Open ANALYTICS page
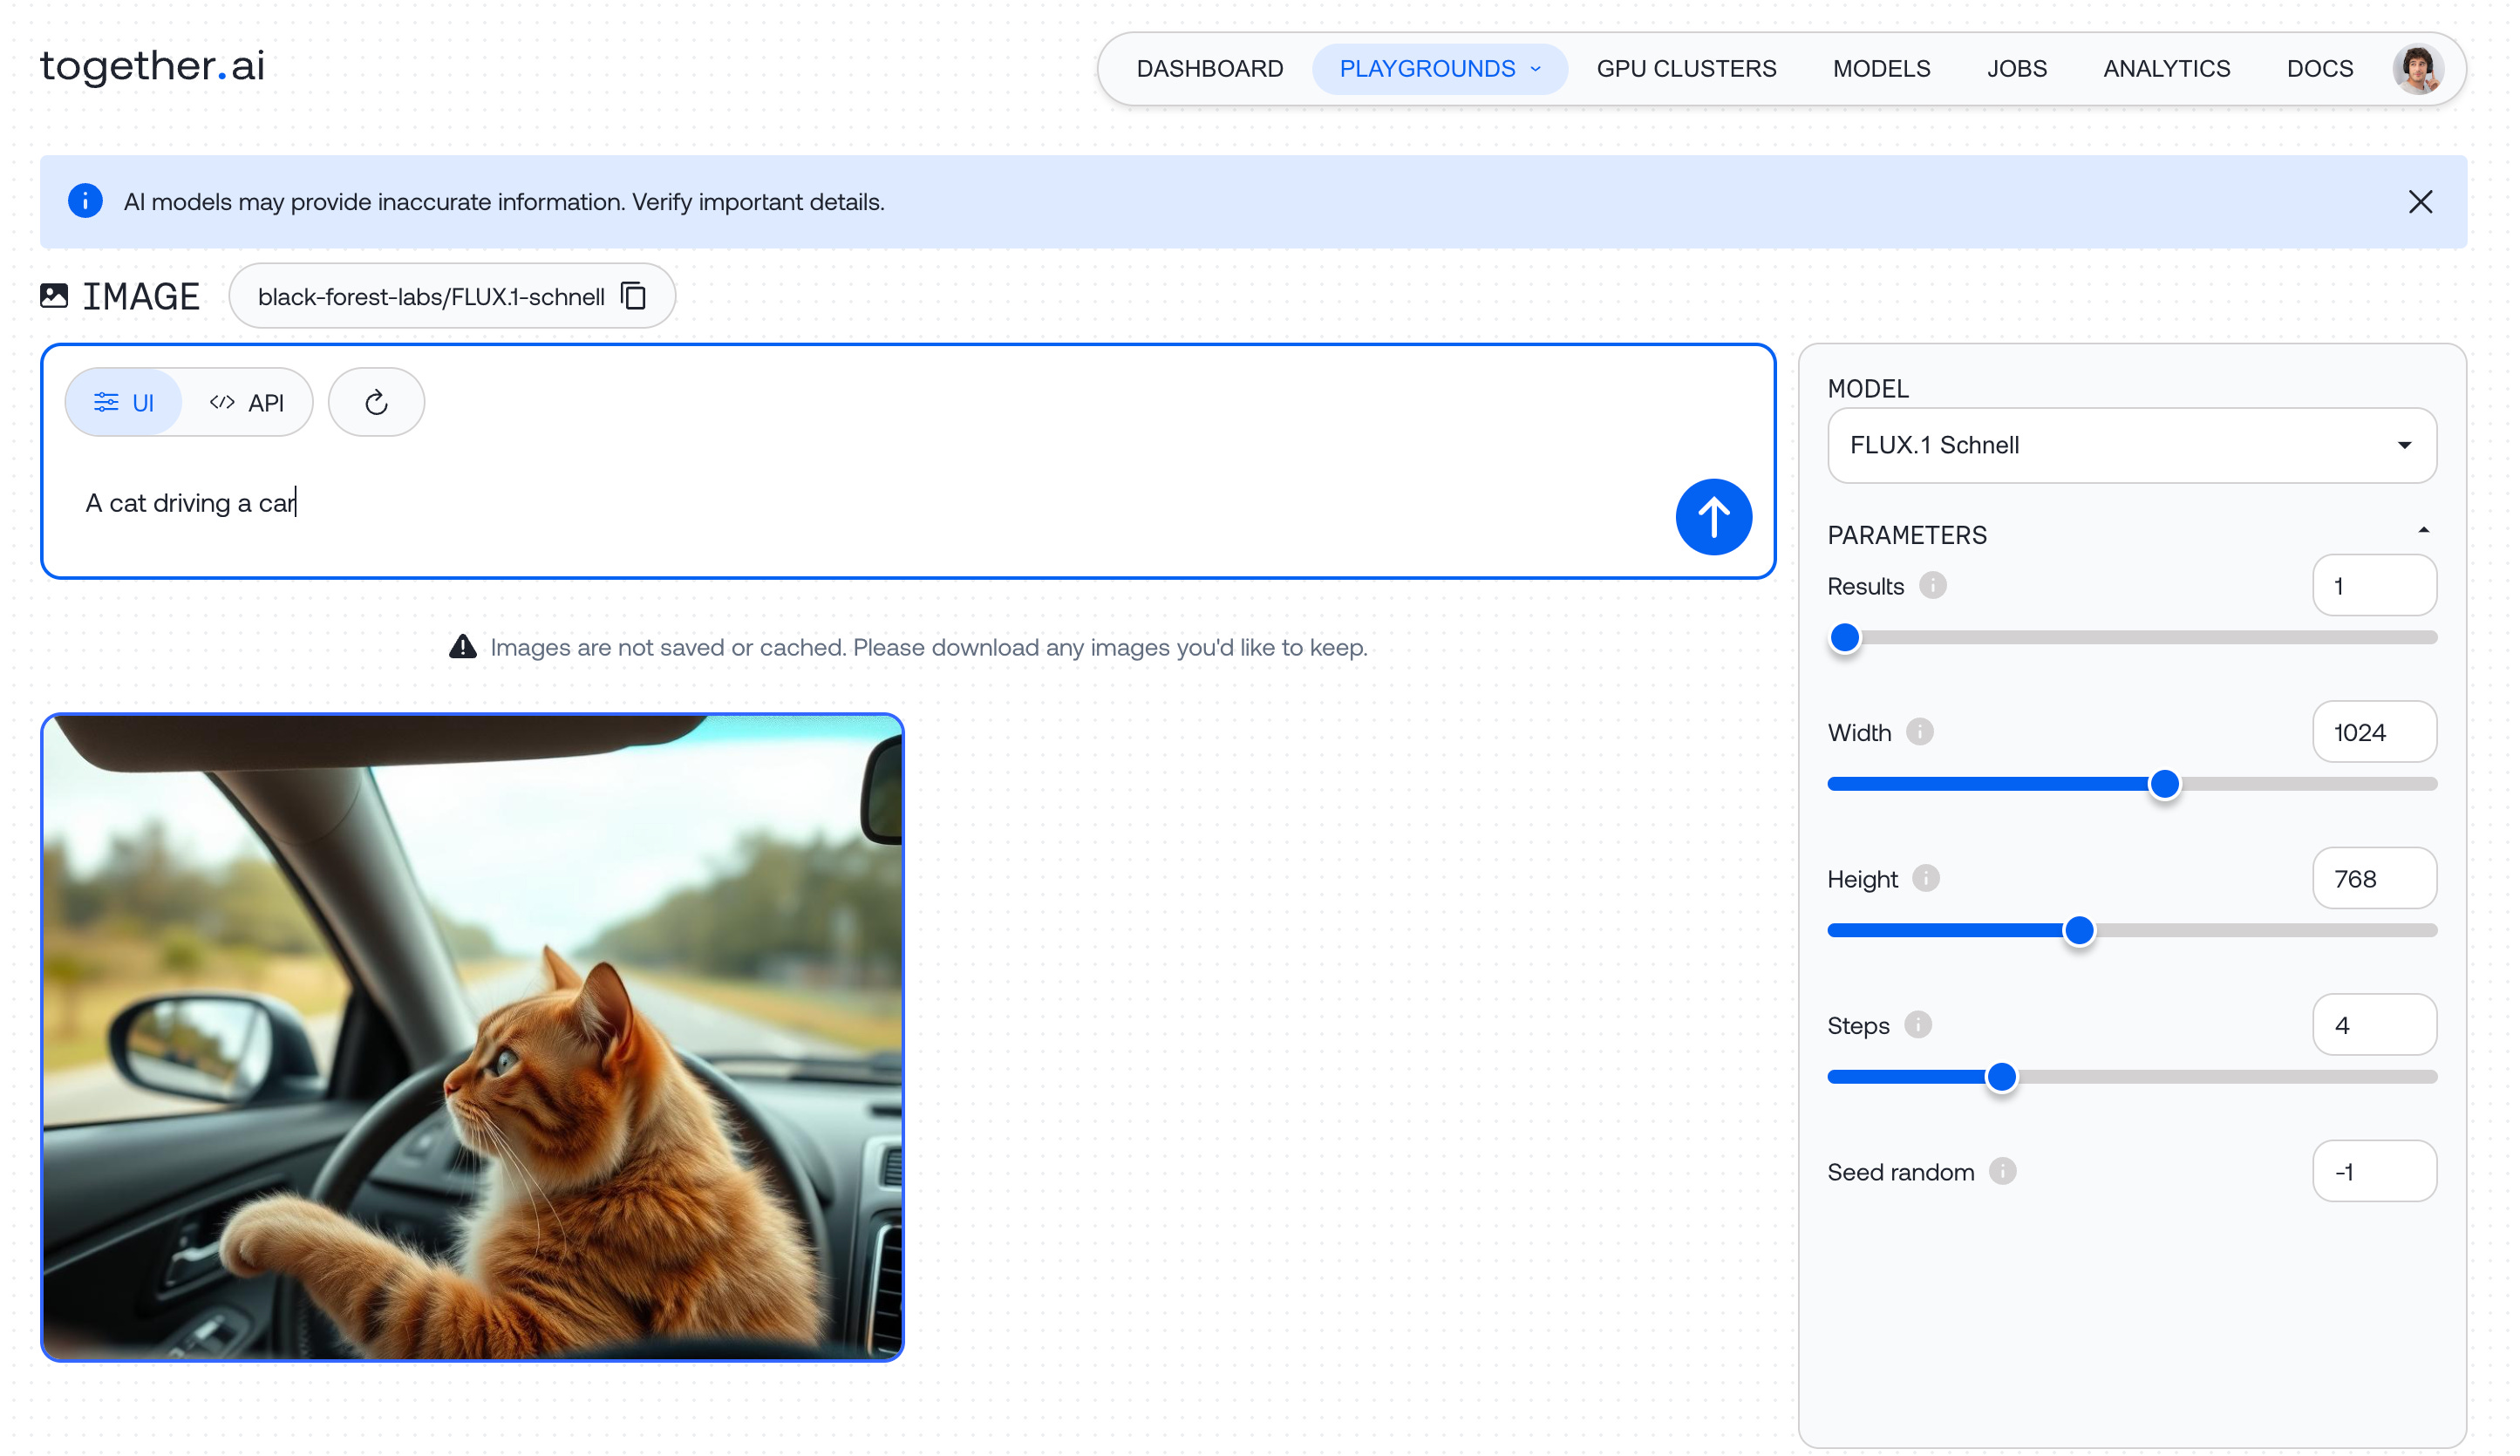Viewport: 2520px width, 1456px height. (2166, 69)
